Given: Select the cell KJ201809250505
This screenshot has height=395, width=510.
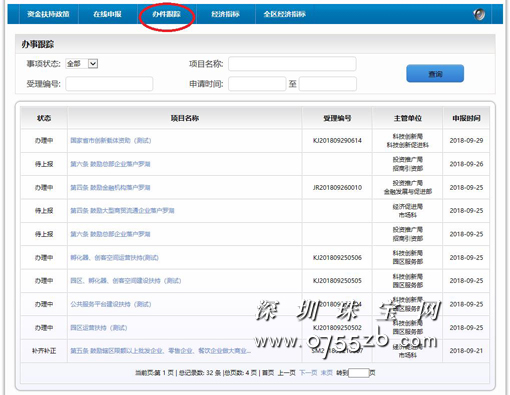Looking at the screenshot, I should click(337, 281).
